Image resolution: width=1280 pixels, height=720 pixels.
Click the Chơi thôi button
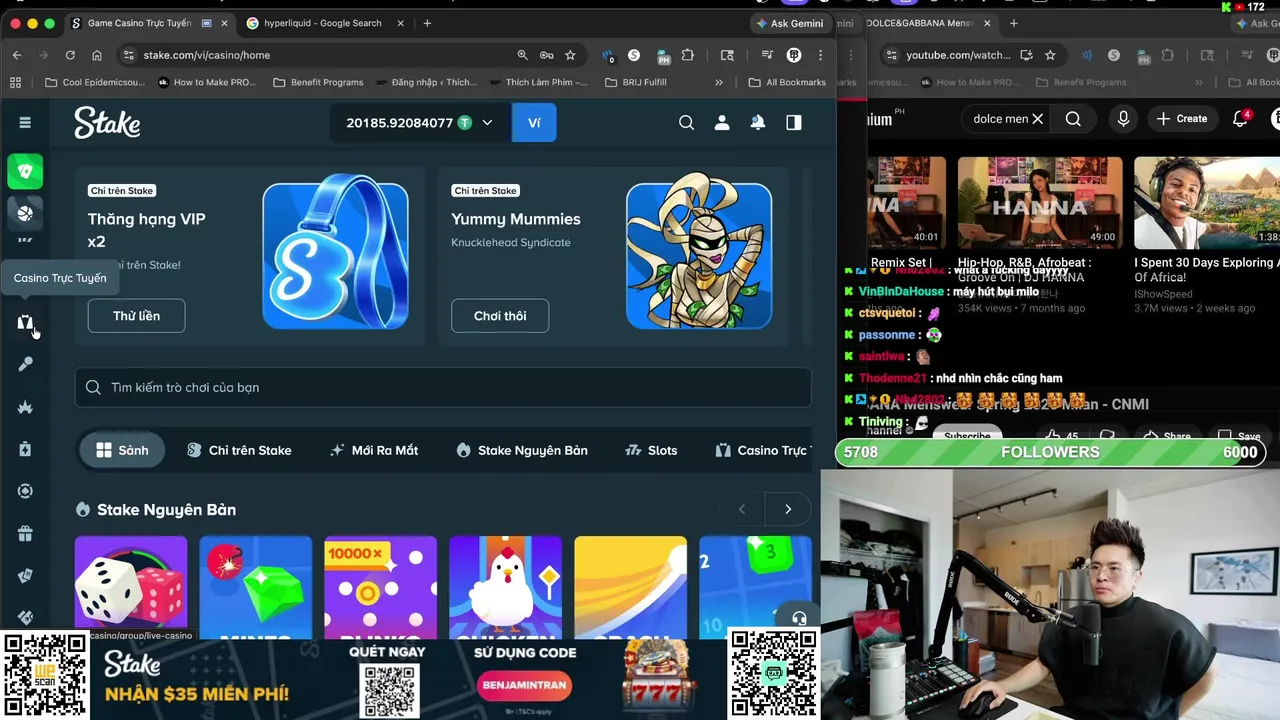[500, 316]
